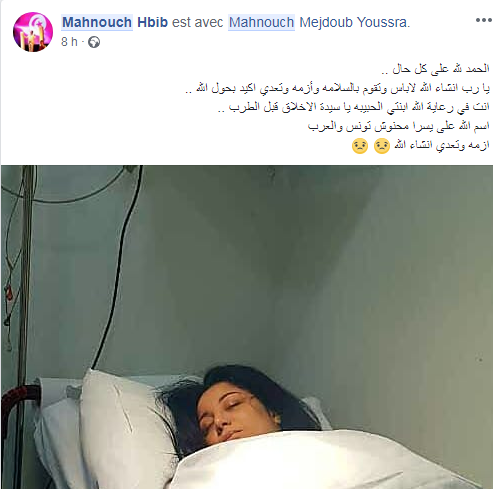493x489 pixels.
Task: Open the hospital bed post photo
Action: 247,327
